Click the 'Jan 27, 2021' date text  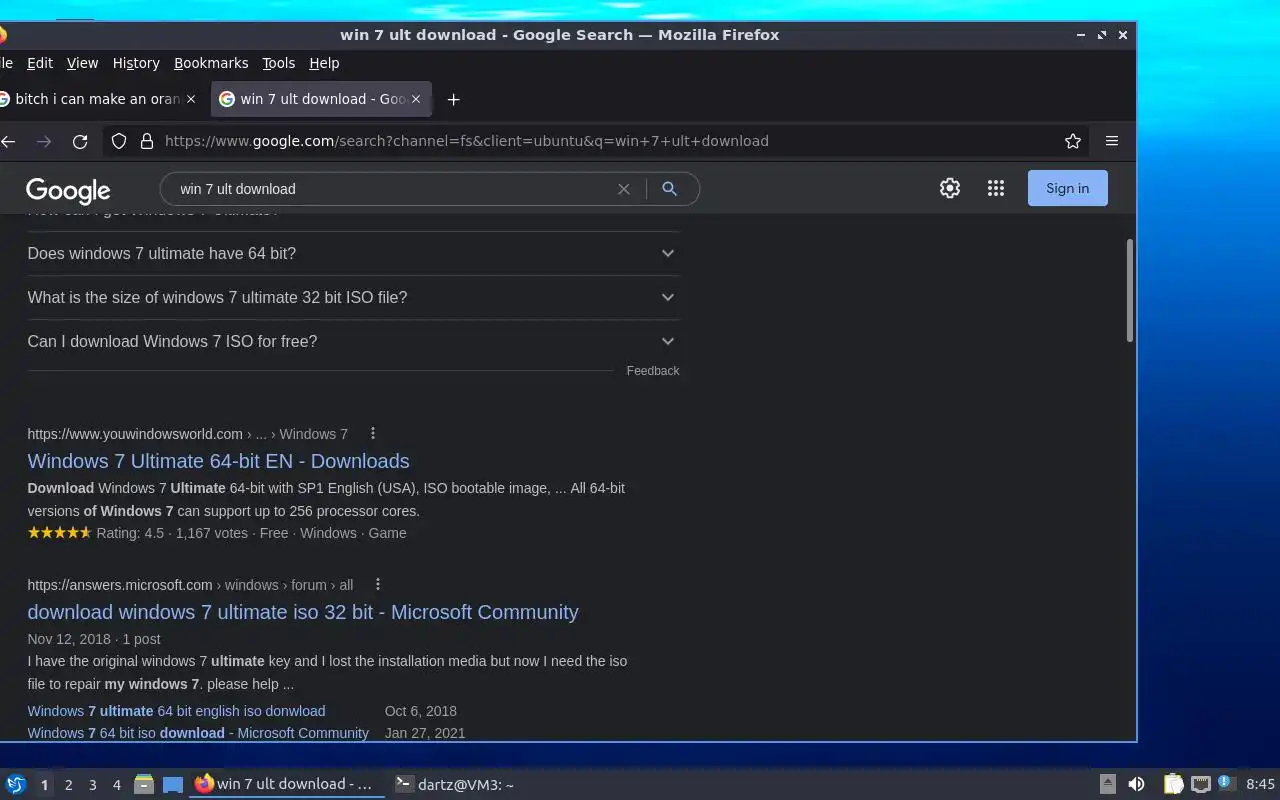[x=425, y=733]
